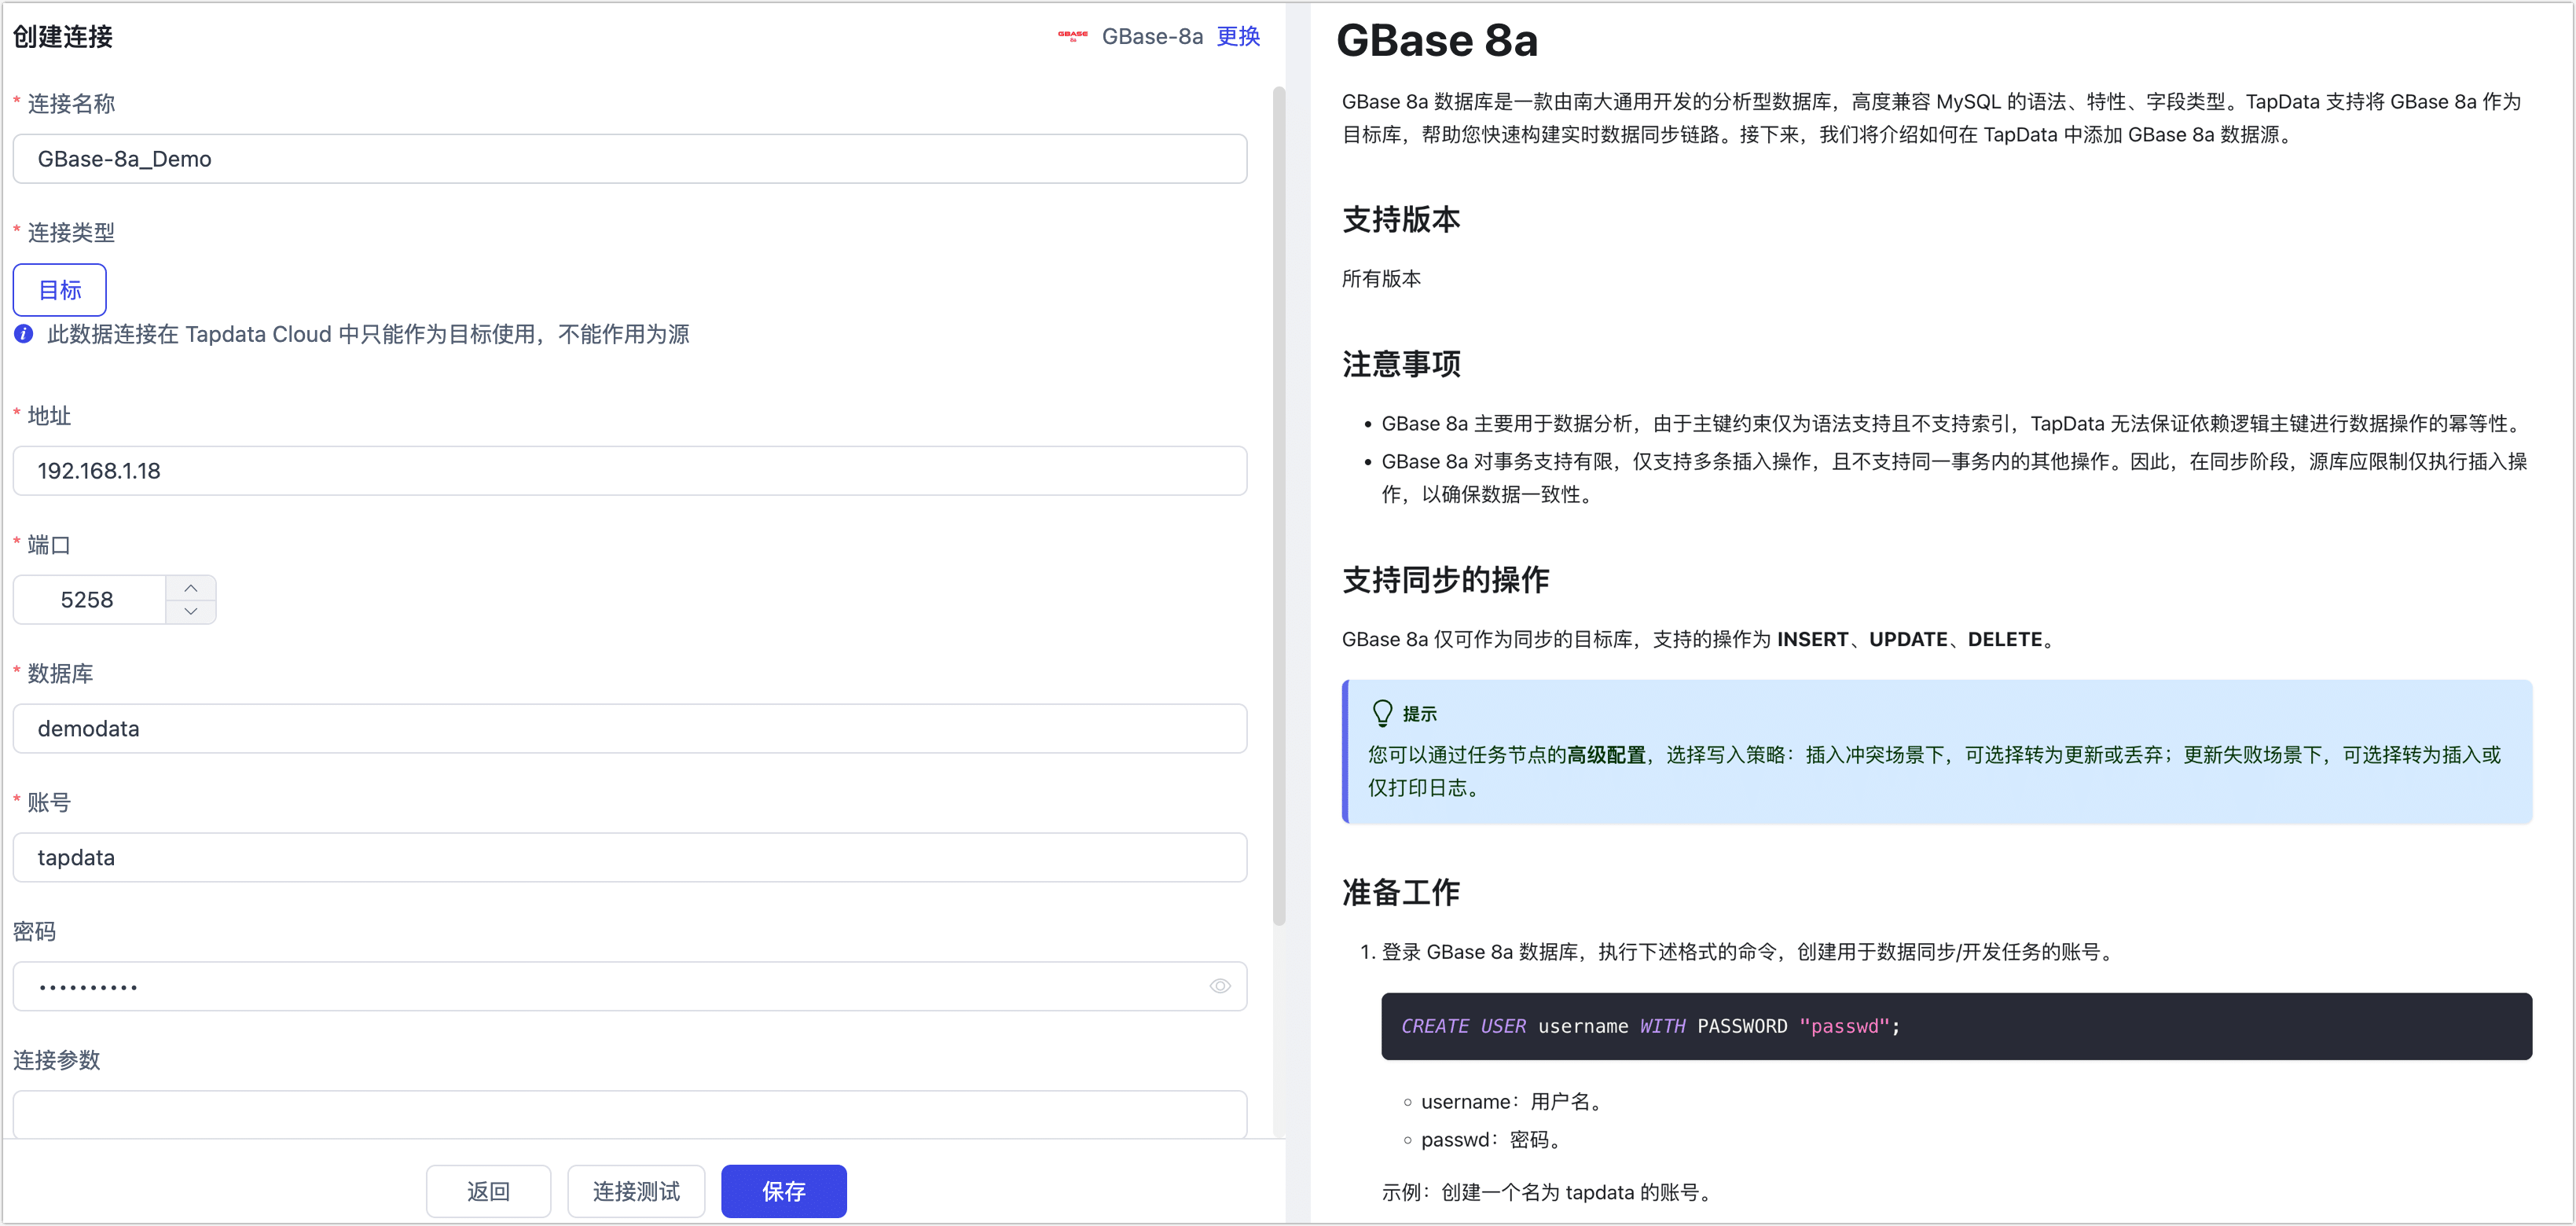Select the 目标 connection type

coord(59,290)
